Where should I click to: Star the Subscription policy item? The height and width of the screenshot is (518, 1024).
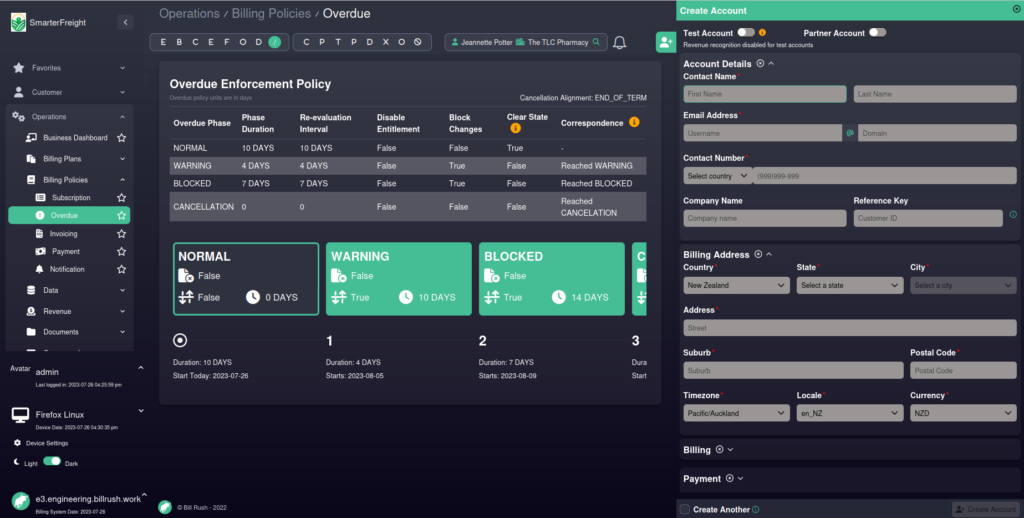click(121, 197)
